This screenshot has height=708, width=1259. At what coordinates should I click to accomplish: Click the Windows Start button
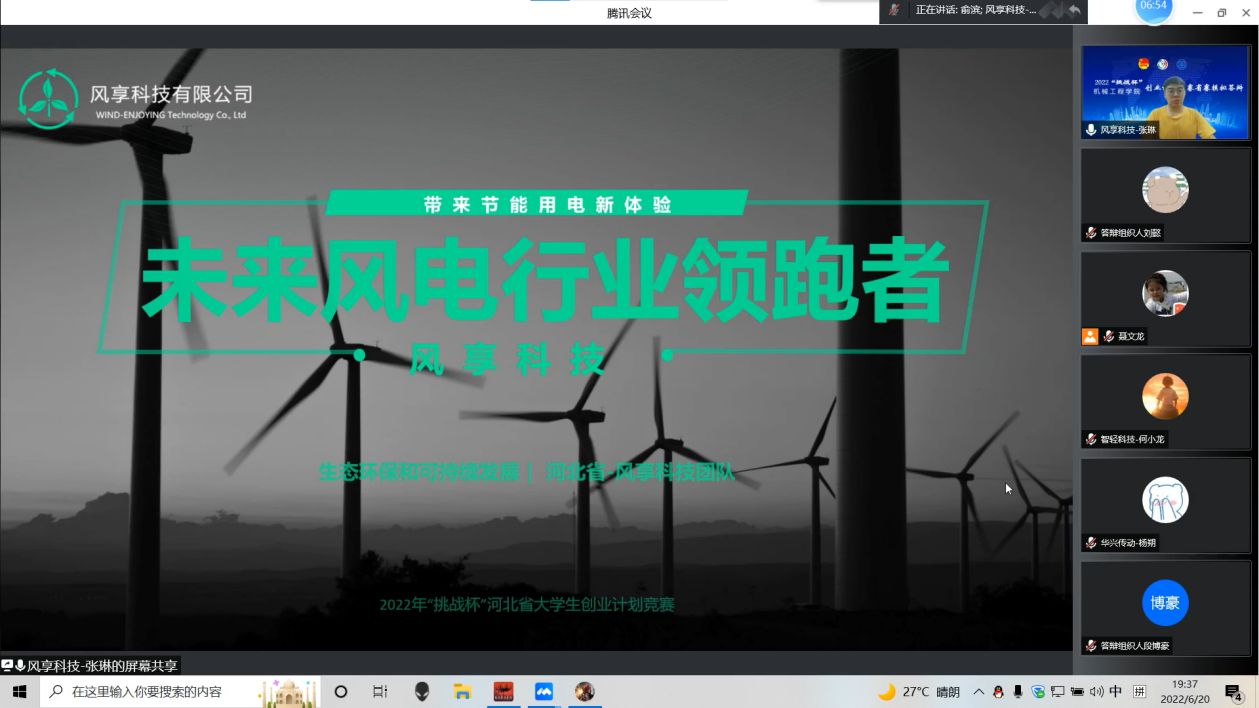point(19,692)
